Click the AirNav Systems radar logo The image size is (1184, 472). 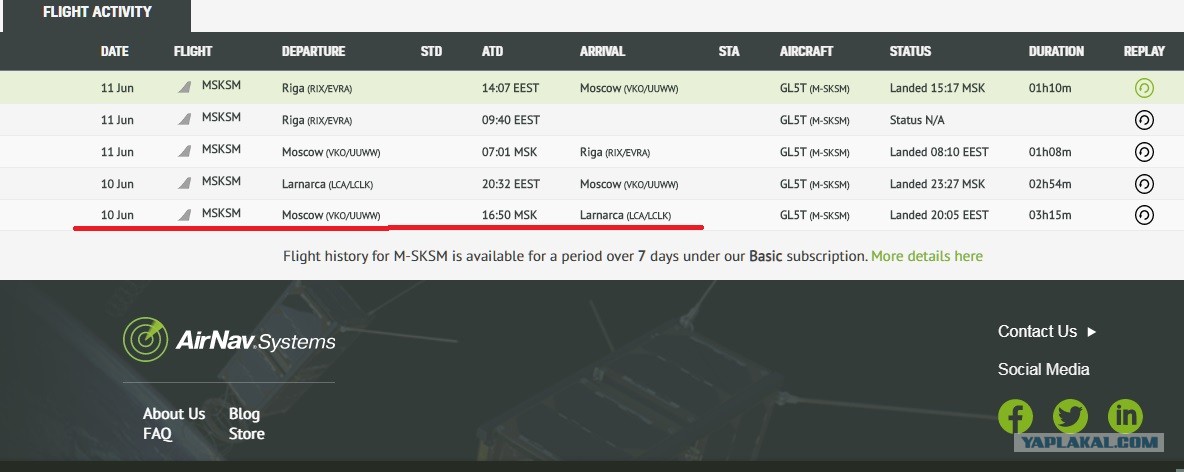point(145,339)
